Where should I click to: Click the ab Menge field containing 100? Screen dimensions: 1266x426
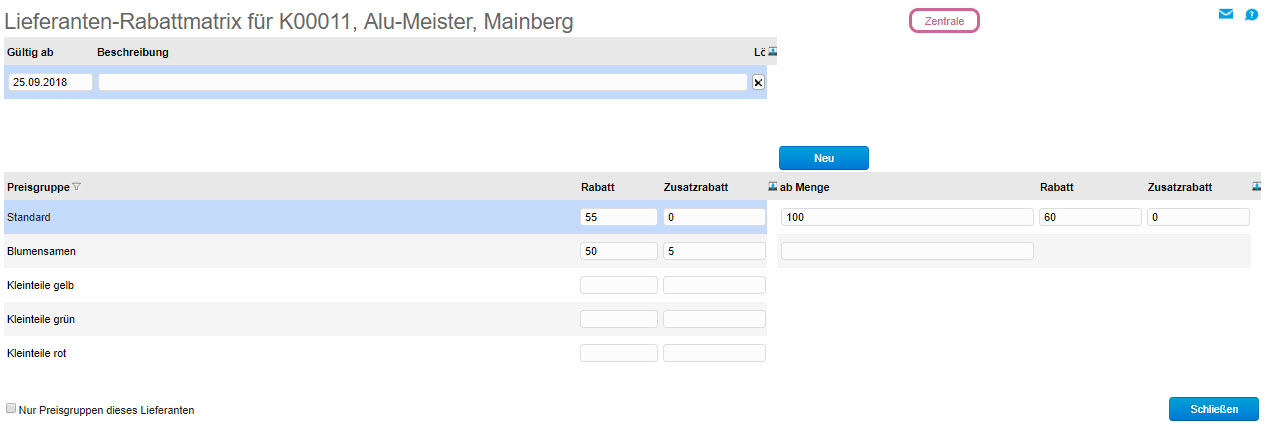pos(906,217)
